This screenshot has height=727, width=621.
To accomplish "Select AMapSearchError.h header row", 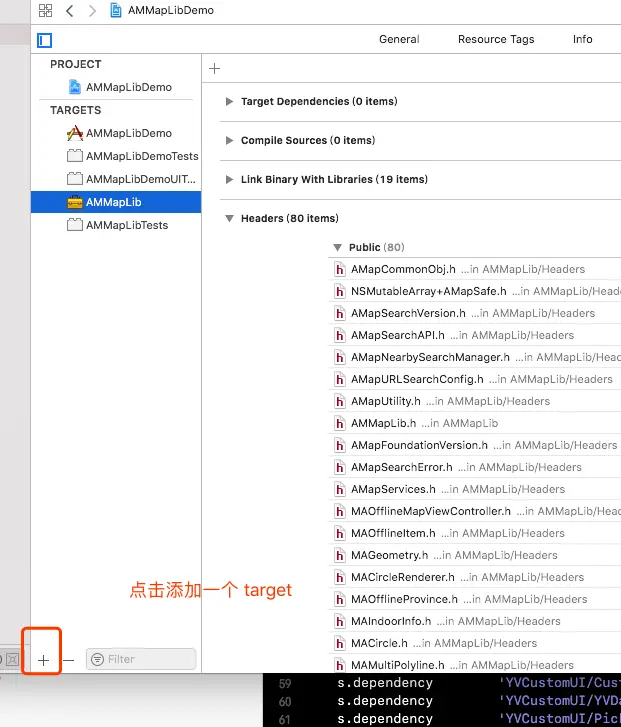I will point(474,467).
